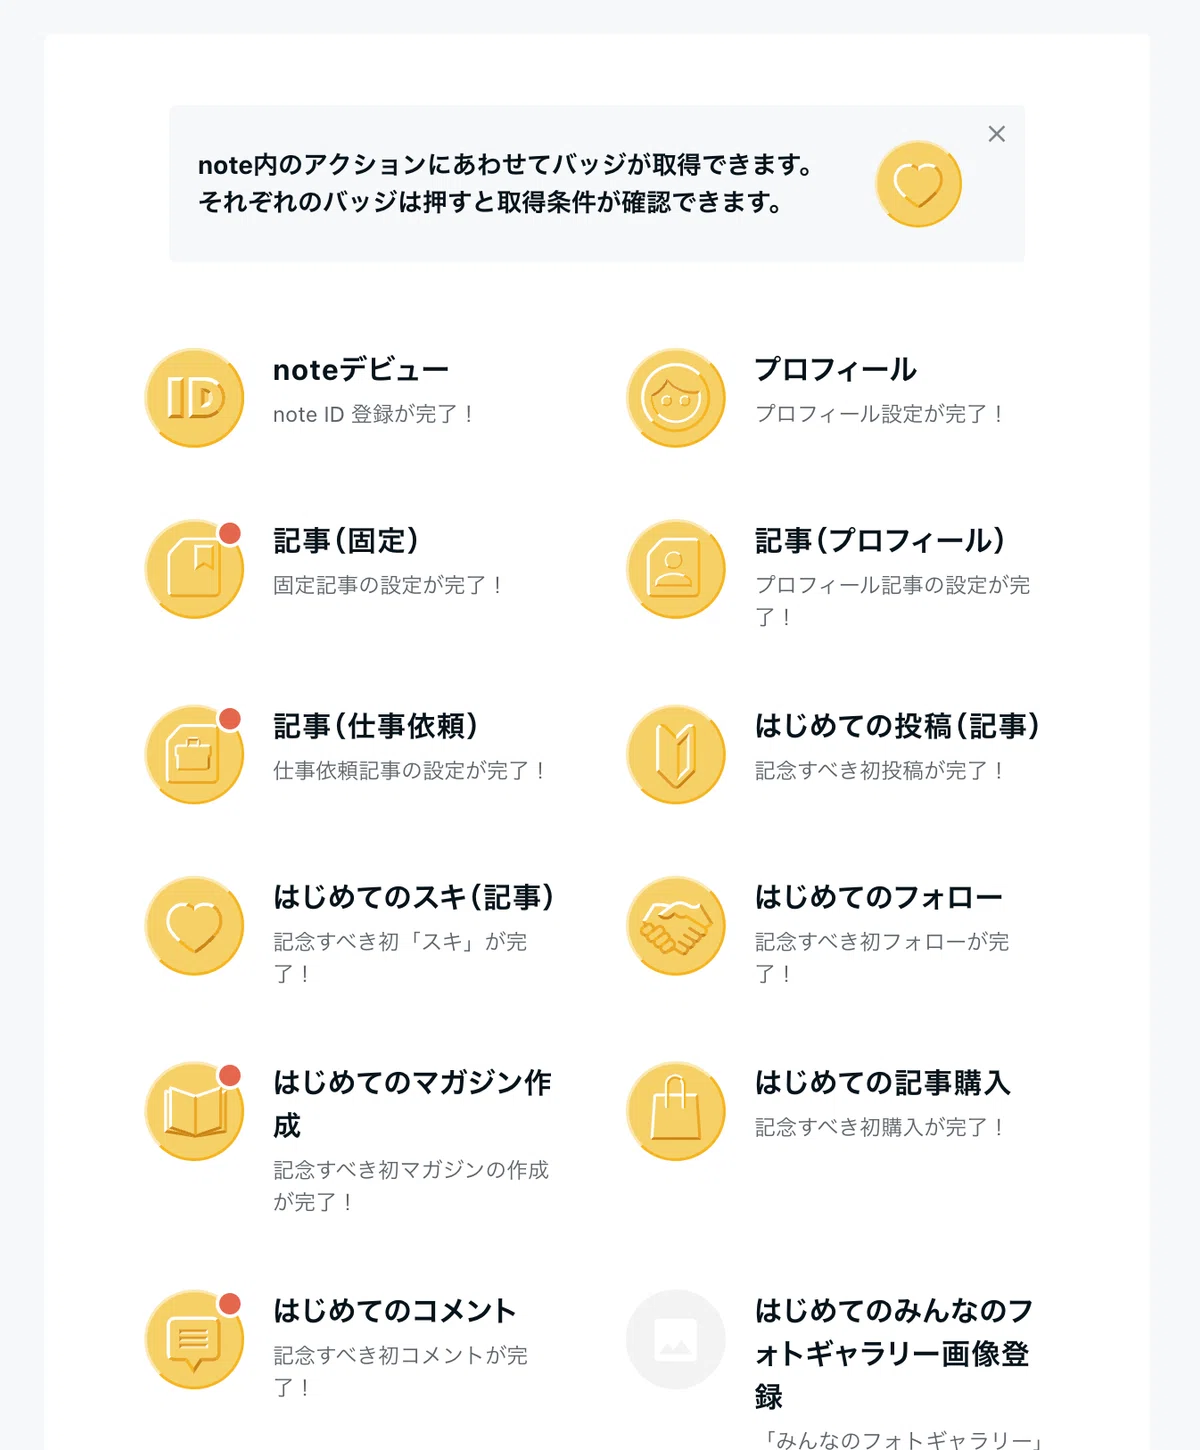Click the heart badge in the banner

(918, 184)
